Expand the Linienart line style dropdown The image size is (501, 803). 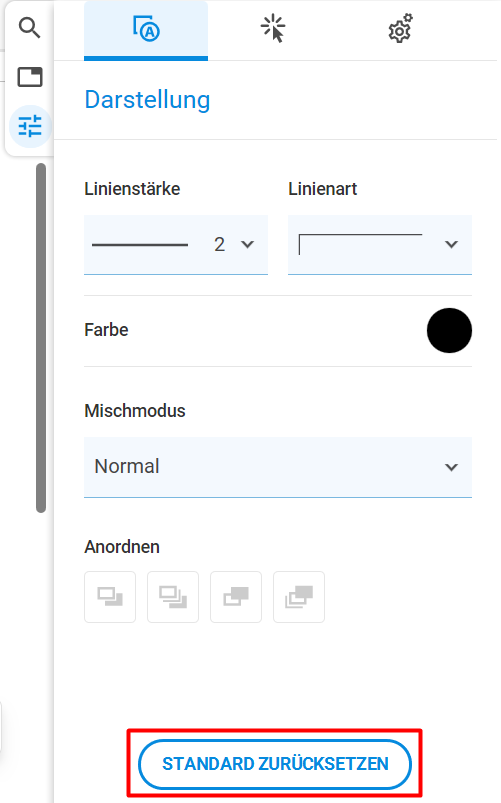tap(380, 245)
